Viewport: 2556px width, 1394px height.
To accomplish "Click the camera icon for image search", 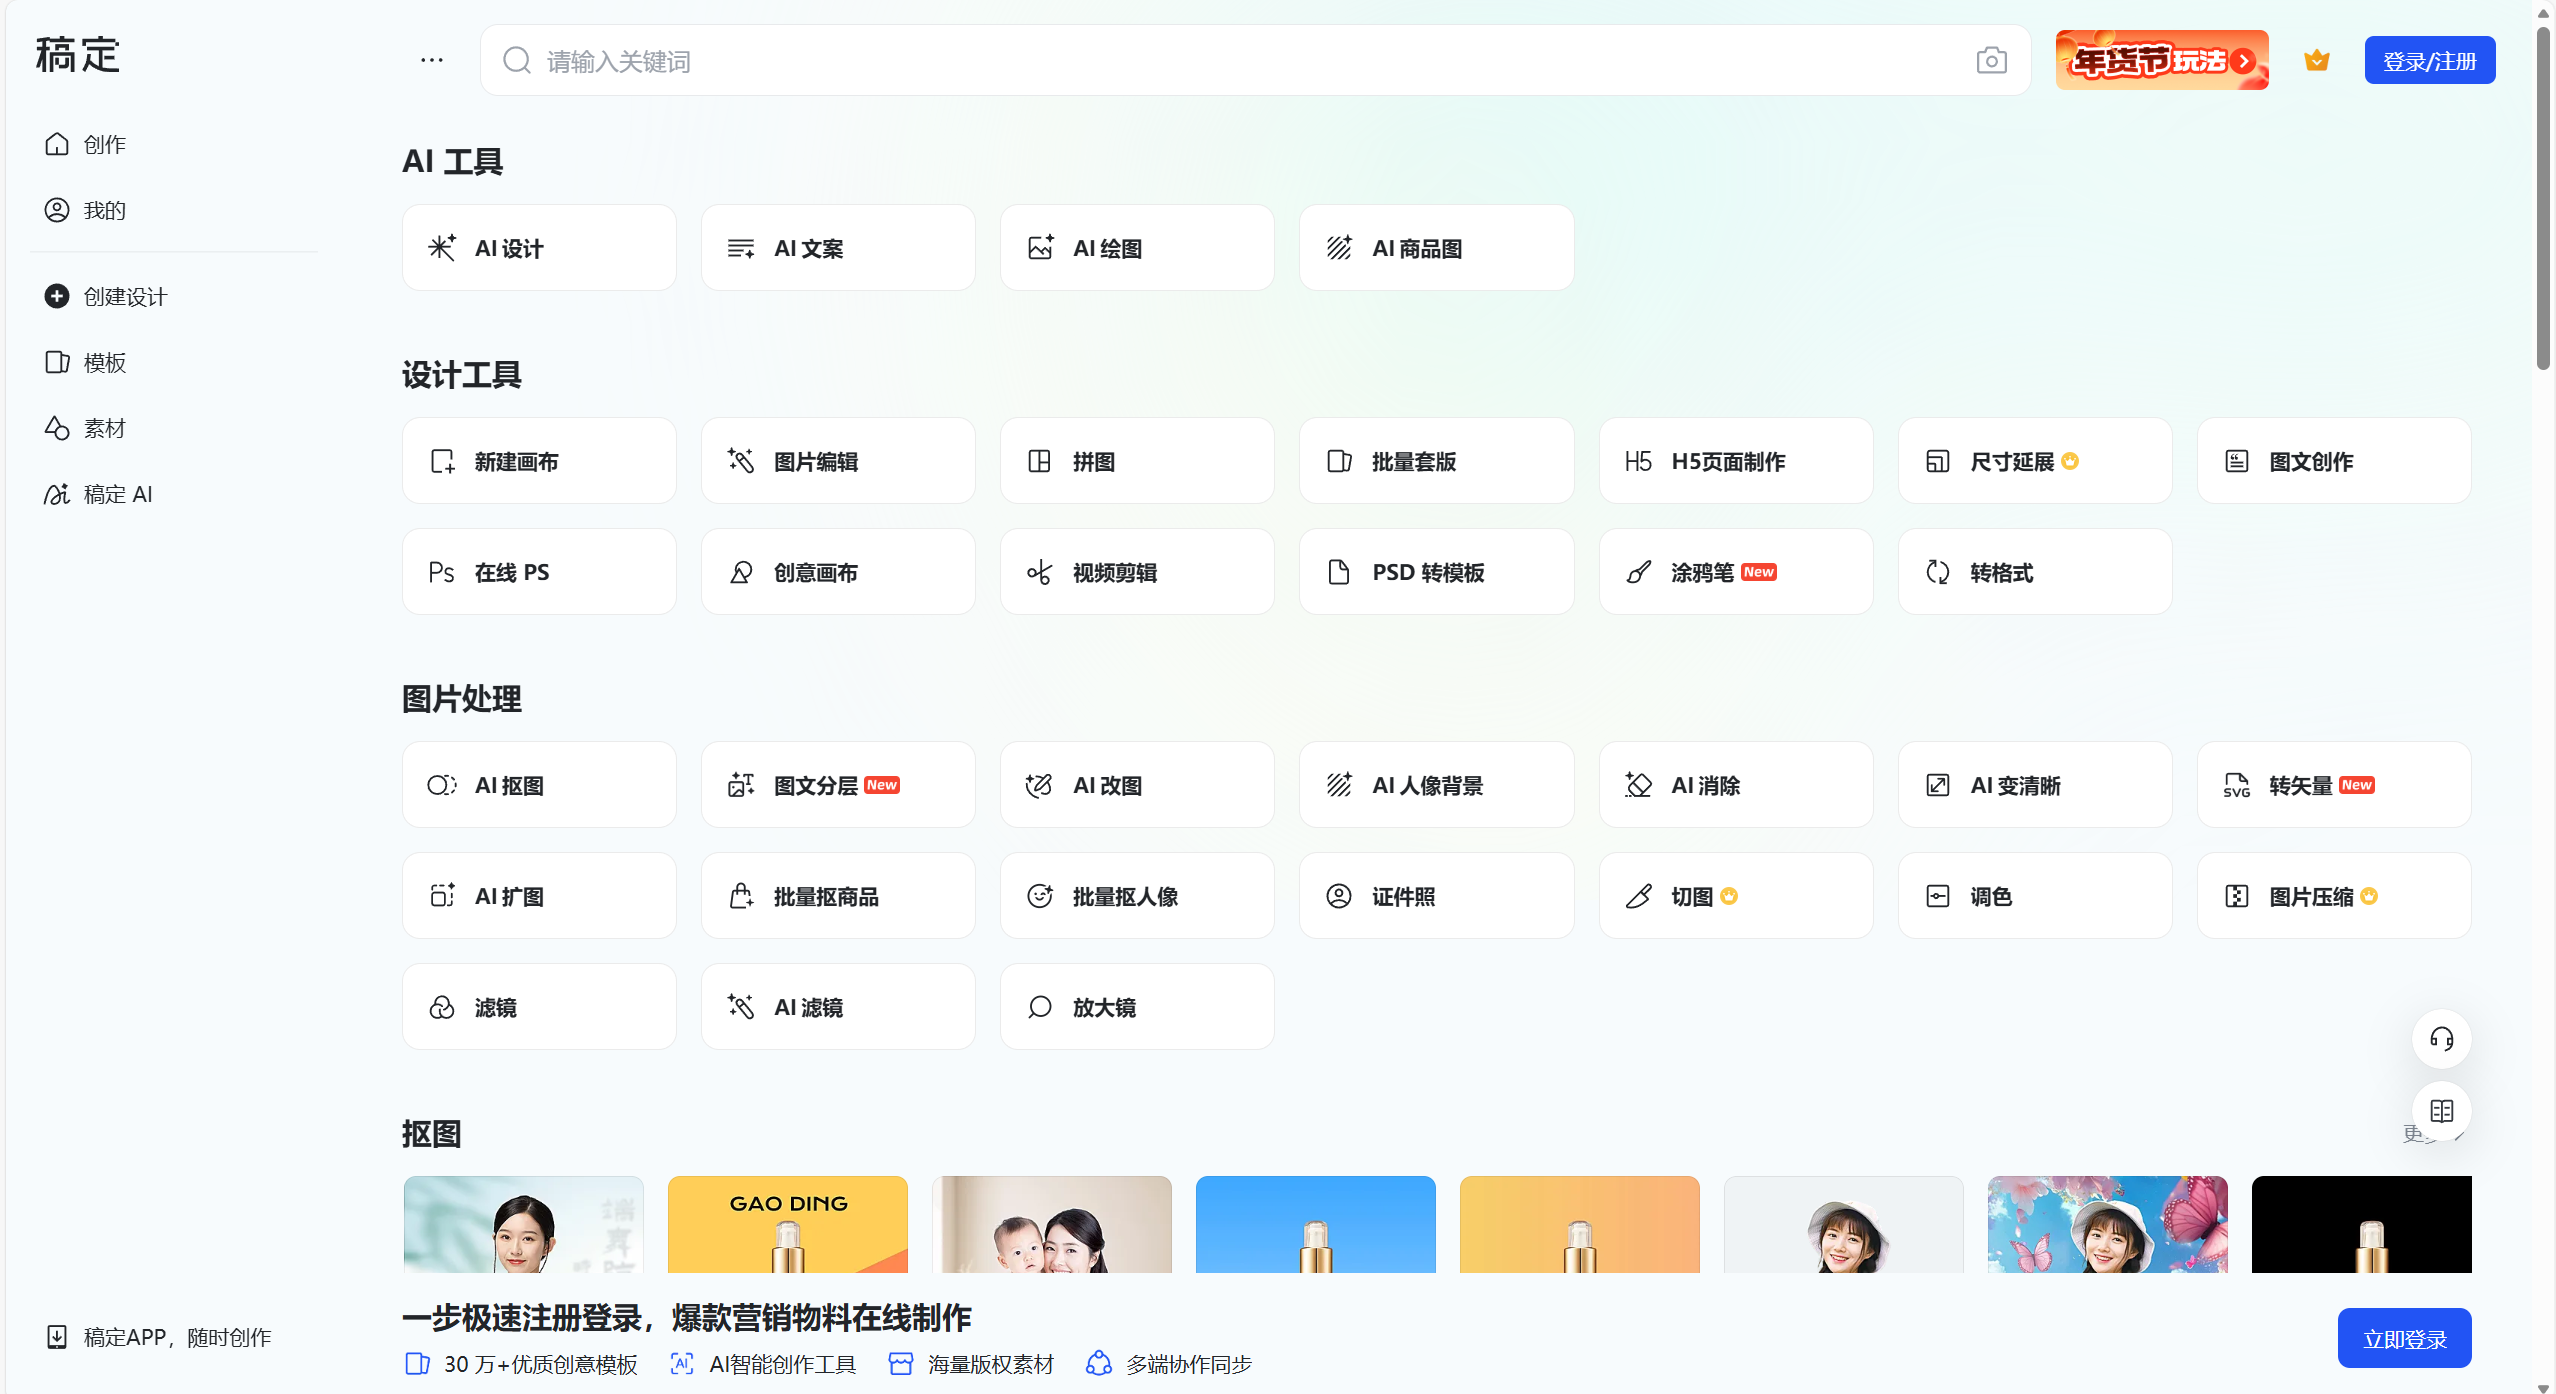I will tap(1992, 60).
